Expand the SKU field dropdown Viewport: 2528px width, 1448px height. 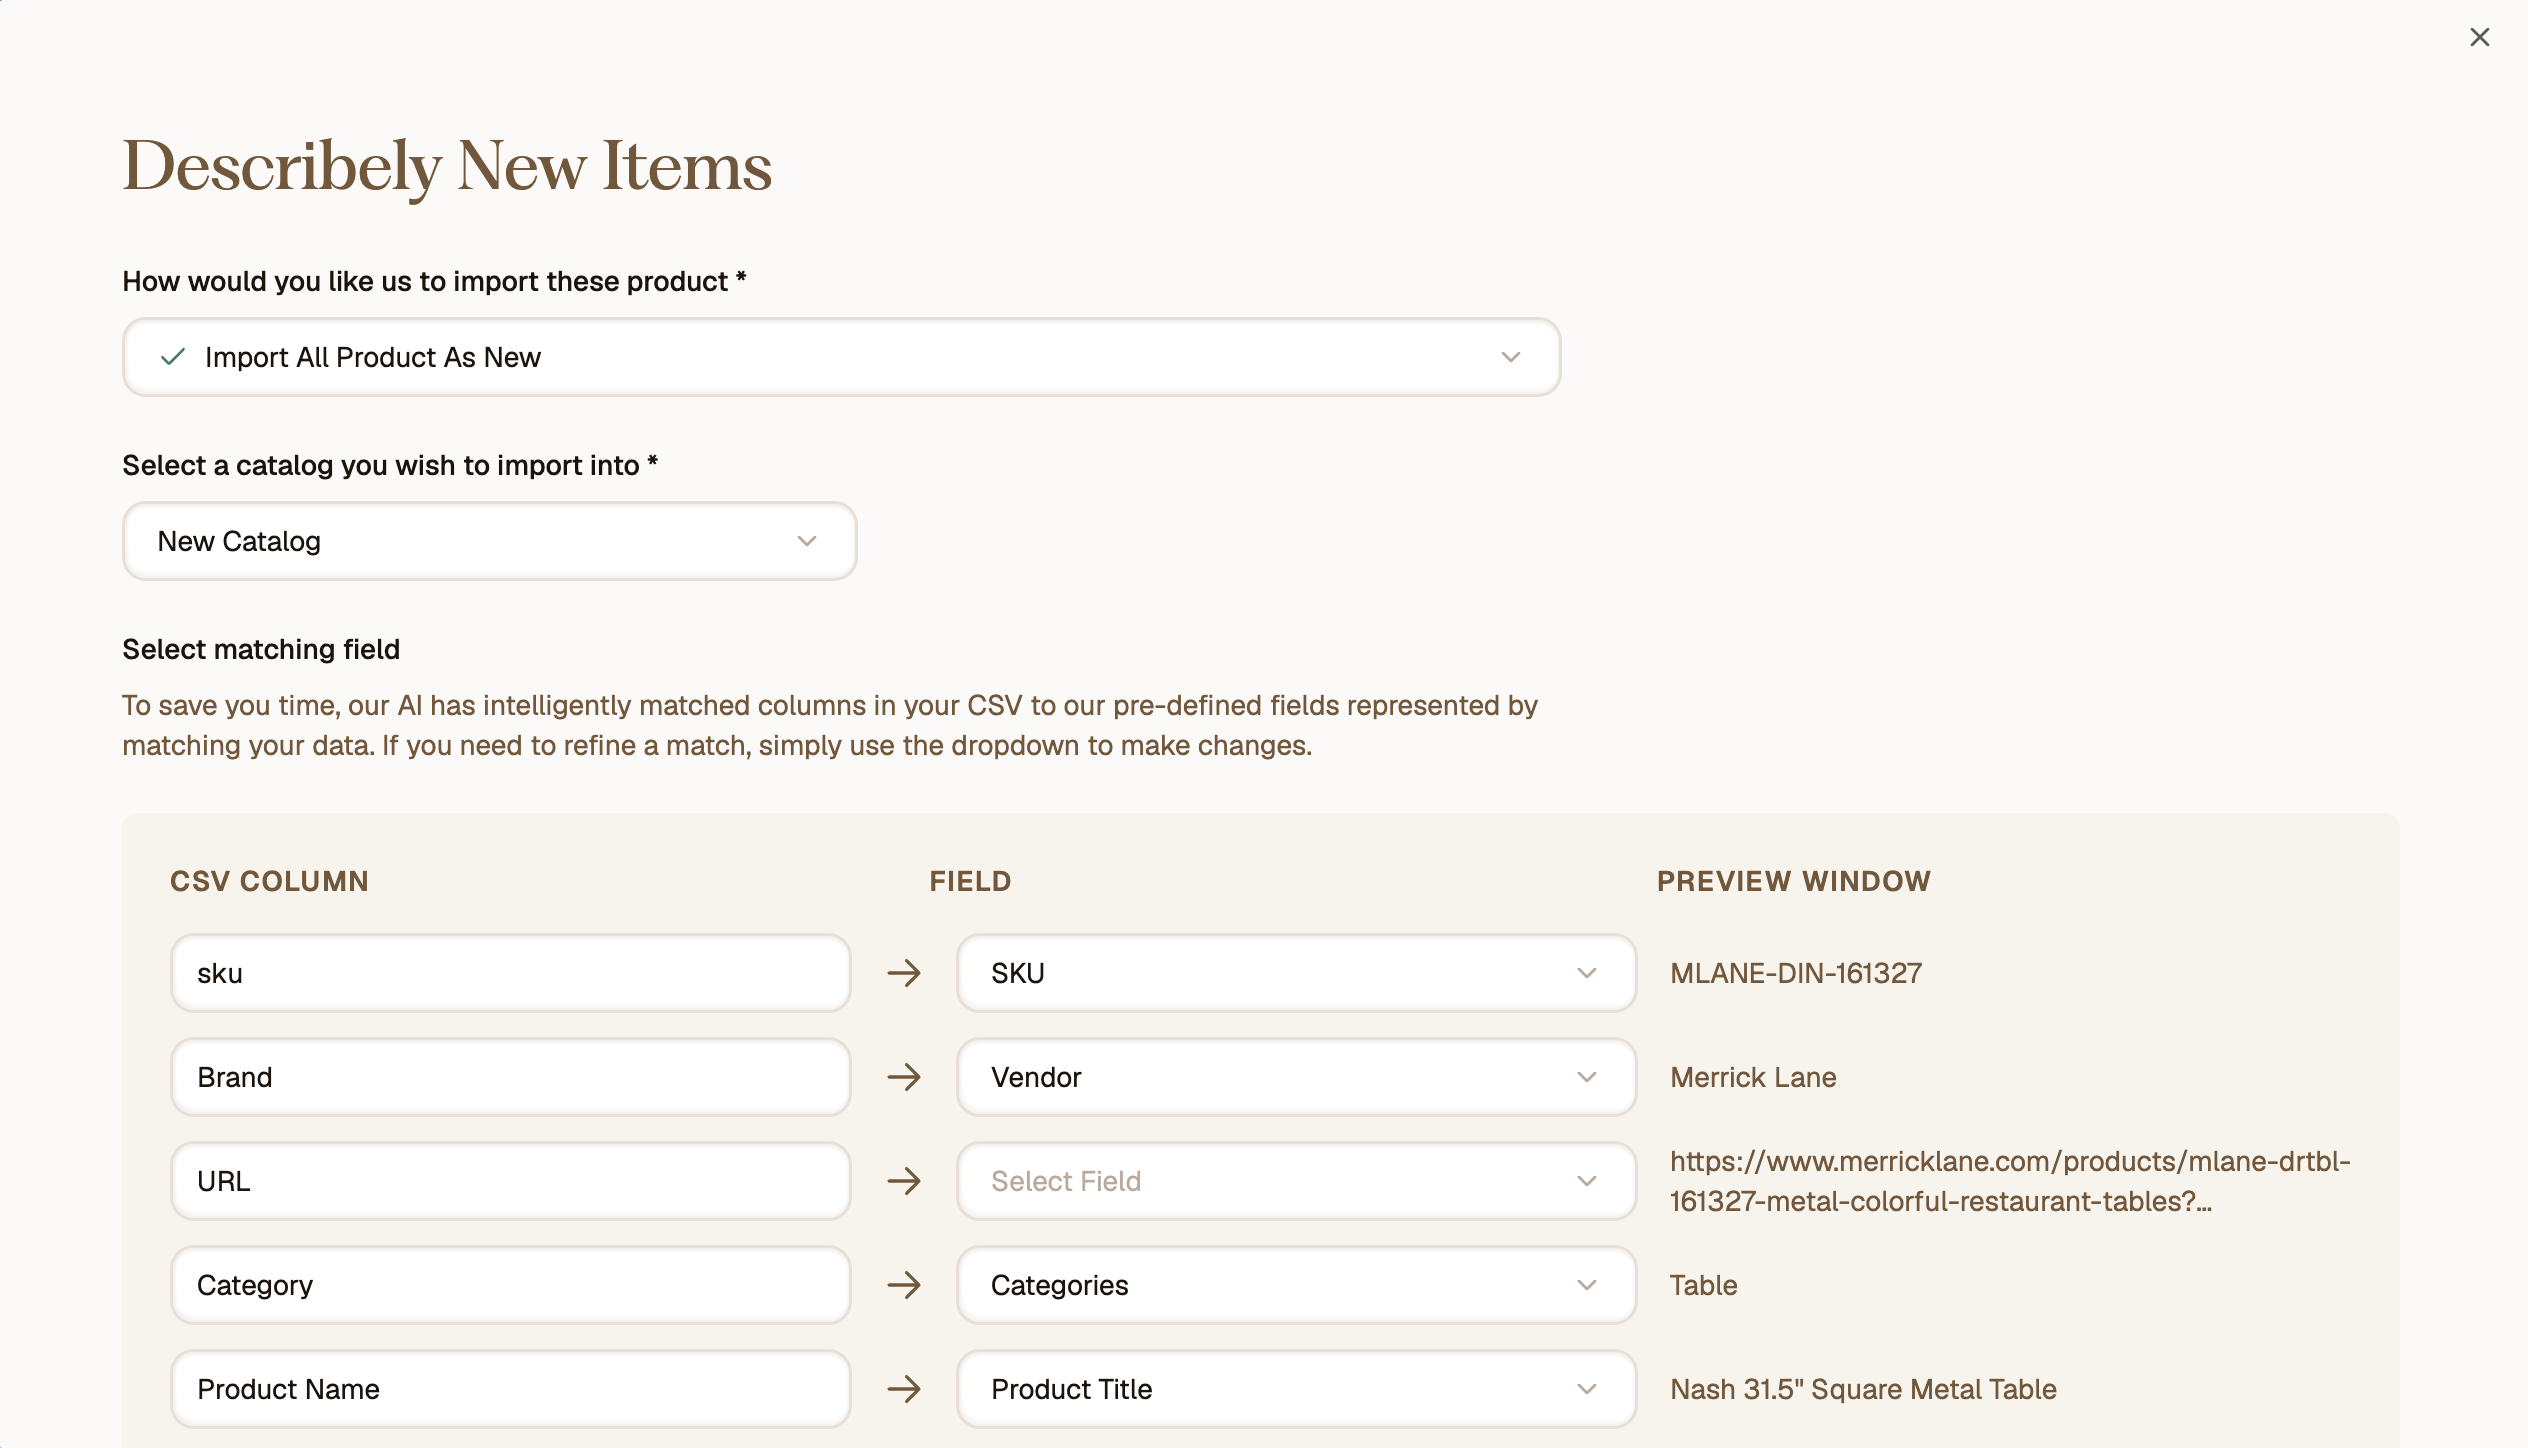point(1296,973)
